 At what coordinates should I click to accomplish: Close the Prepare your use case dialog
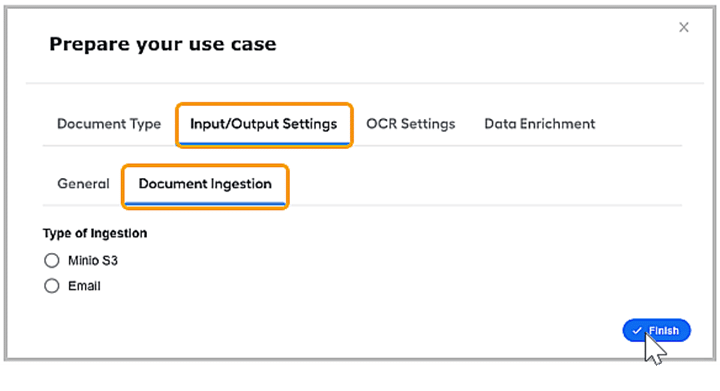click(x=684, y=28)
